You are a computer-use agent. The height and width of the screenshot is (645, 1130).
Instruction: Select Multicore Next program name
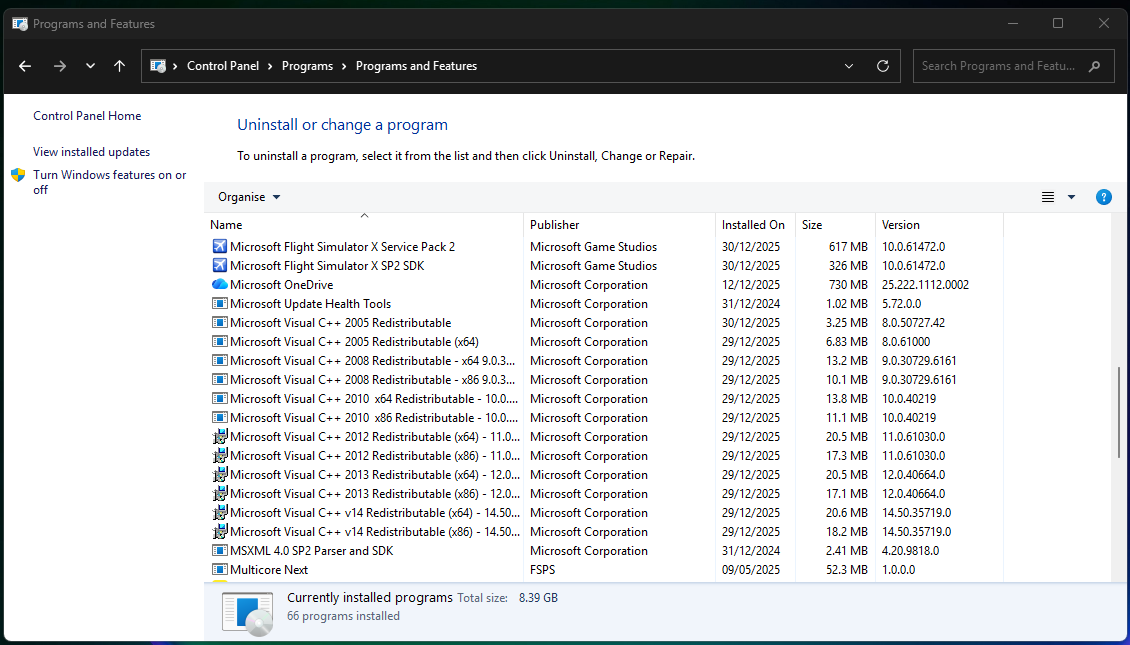coord(269,570)
